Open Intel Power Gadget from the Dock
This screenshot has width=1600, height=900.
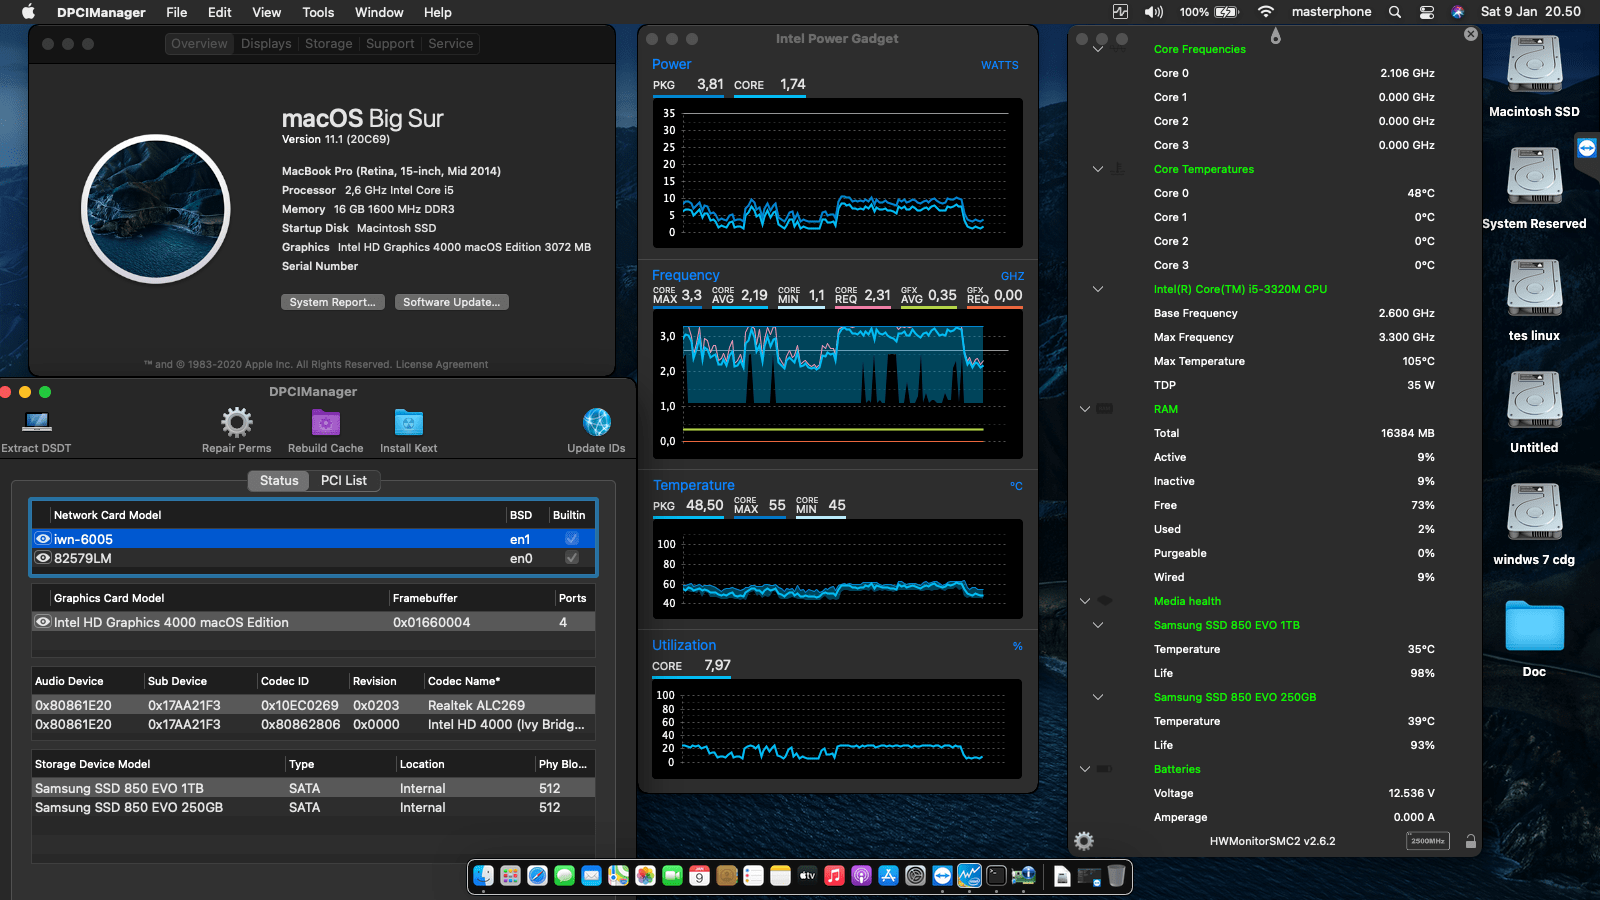click(x=968, y=876)
